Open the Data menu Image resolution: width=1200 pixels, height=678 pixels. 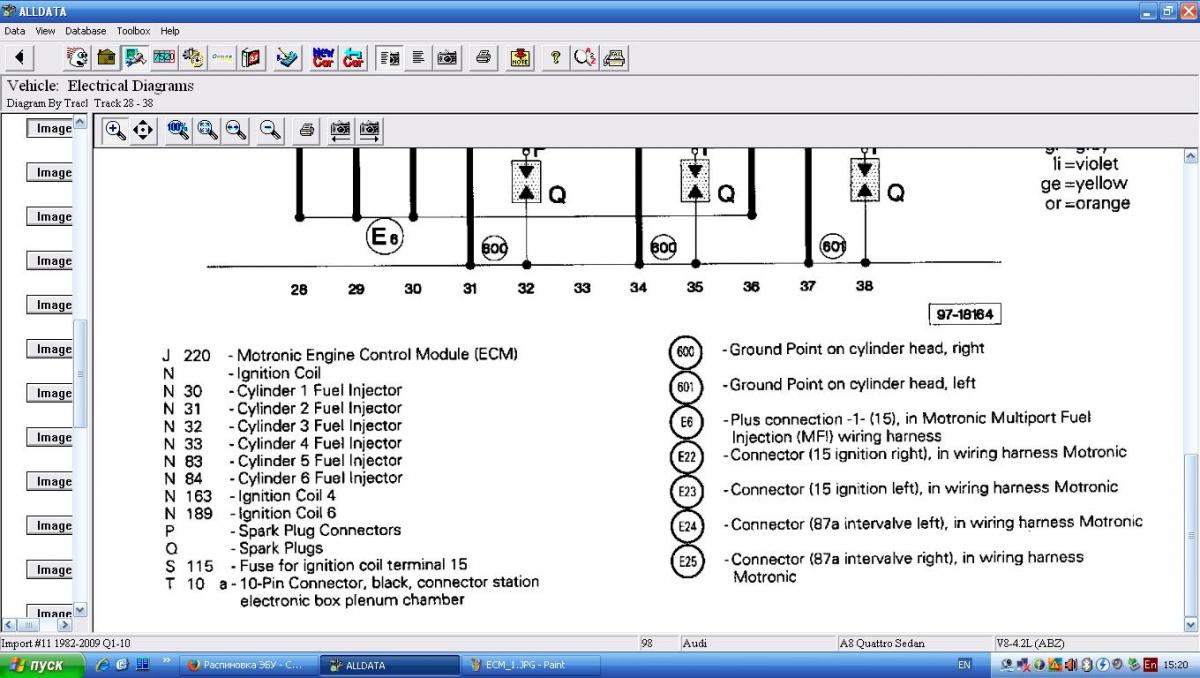point(15,31)
